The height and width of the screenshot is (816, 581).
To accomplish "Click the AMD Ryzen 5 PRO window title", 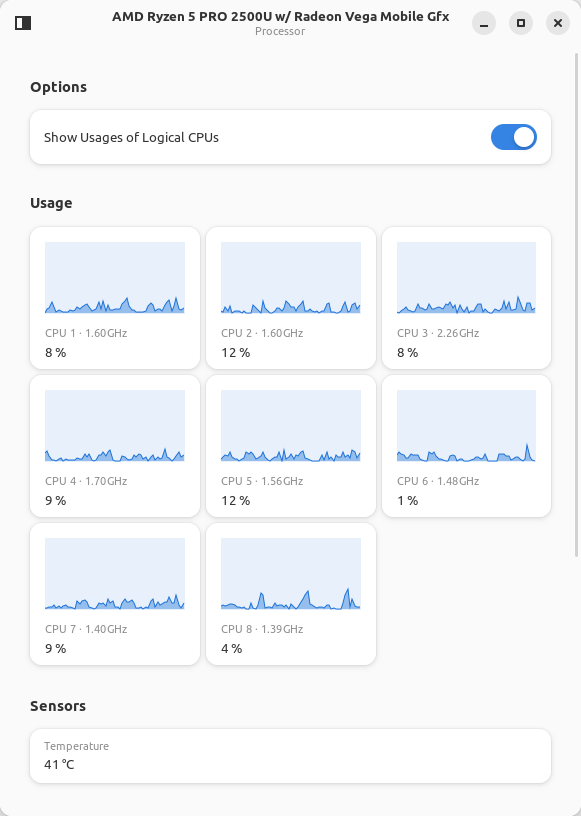I will pos(281,17).
